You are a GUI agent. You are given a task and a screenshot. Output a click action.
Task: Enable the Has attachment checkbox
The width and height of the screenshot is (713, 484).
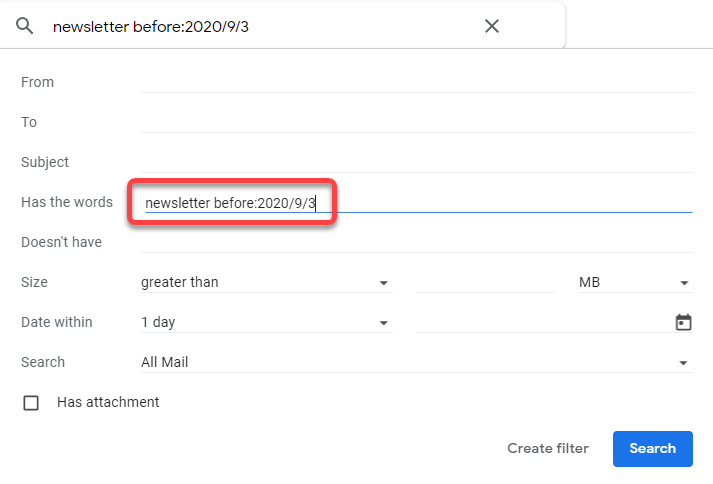click(31, 403)
